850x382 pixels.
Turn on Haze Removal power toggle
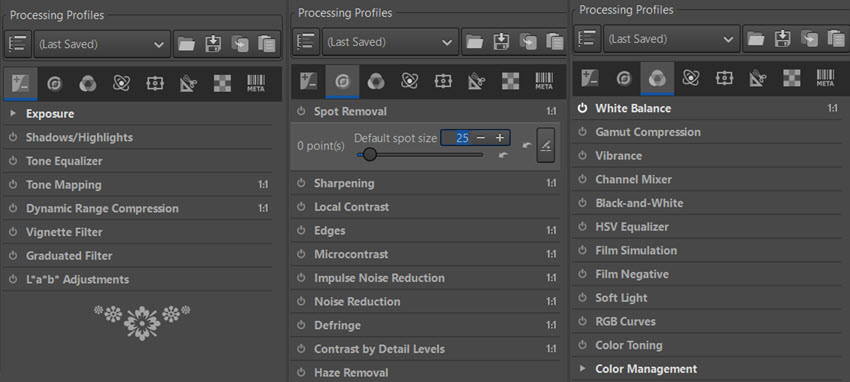pos(301,373)
